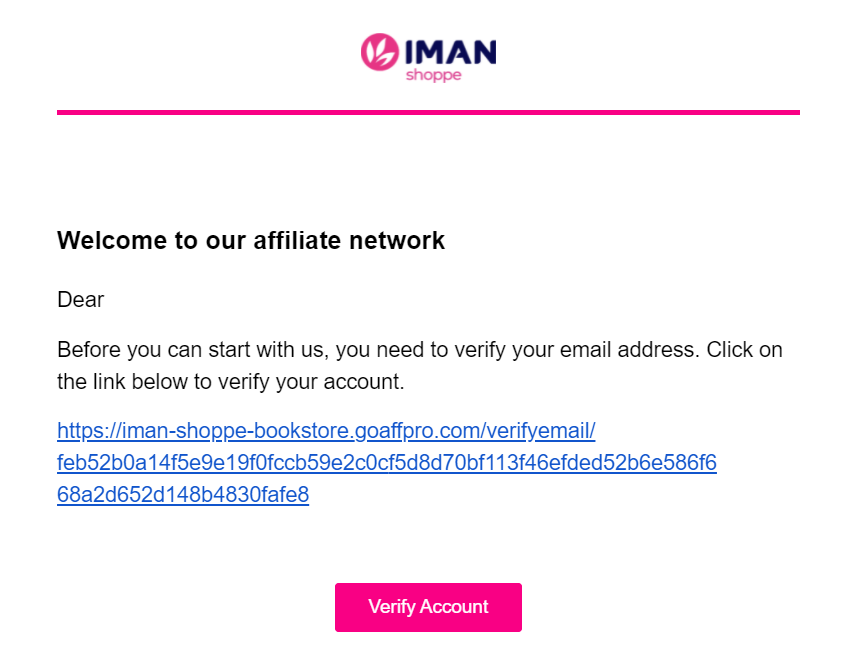The width and height of the screenshot is (863, 660).
Task: Click the word 'Account' on the pink button
Action: pos(454,607)
